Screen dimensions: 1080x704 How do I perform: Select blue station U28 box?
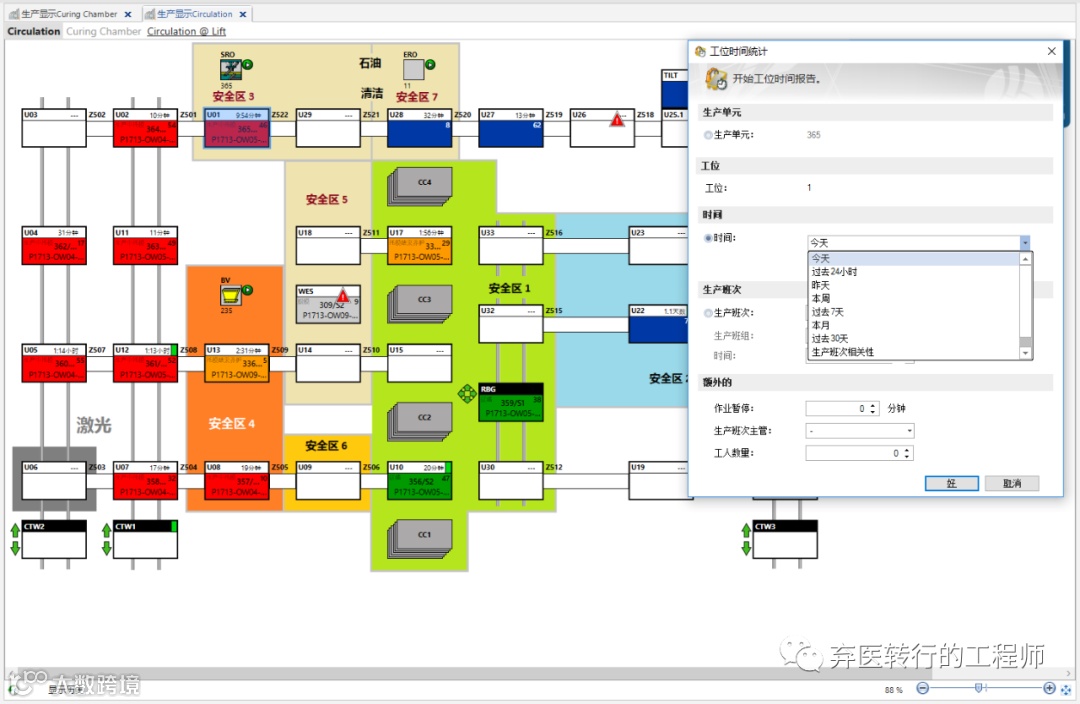(419, 128)
